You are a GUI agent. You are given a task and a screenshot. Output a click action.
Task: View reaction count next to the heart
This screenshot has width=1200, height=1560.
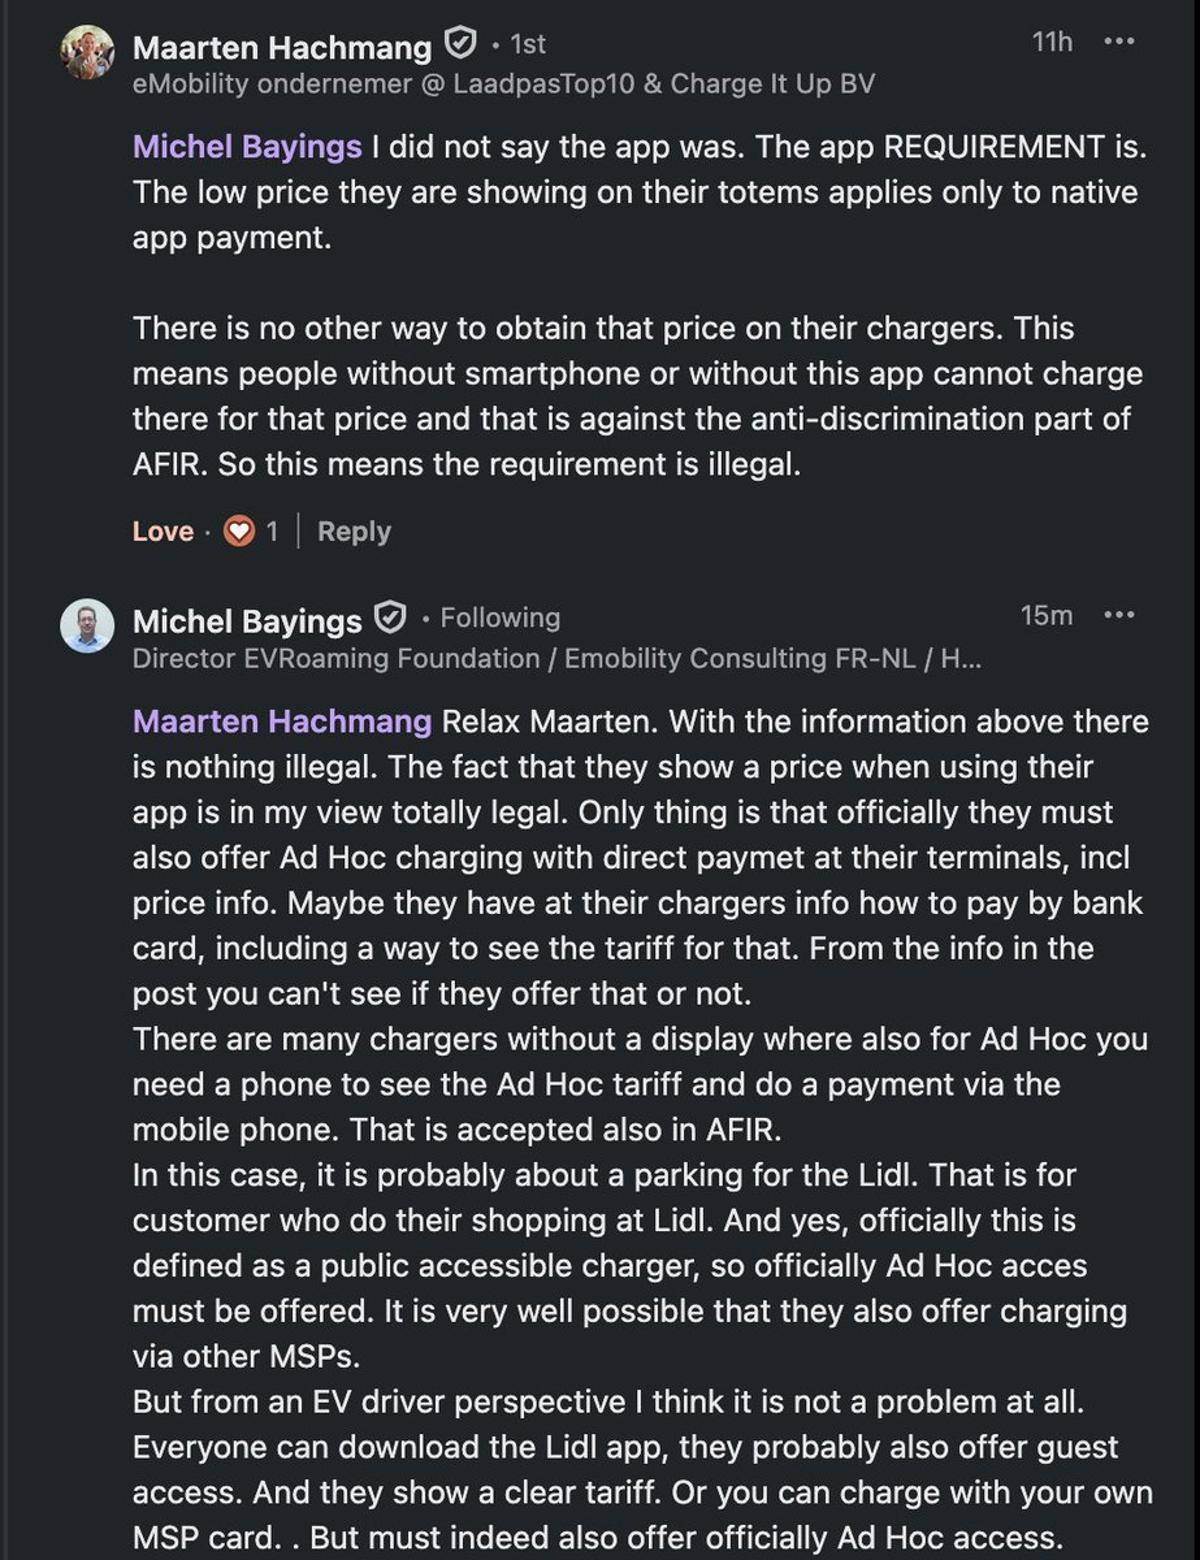(x=272, y=531)
